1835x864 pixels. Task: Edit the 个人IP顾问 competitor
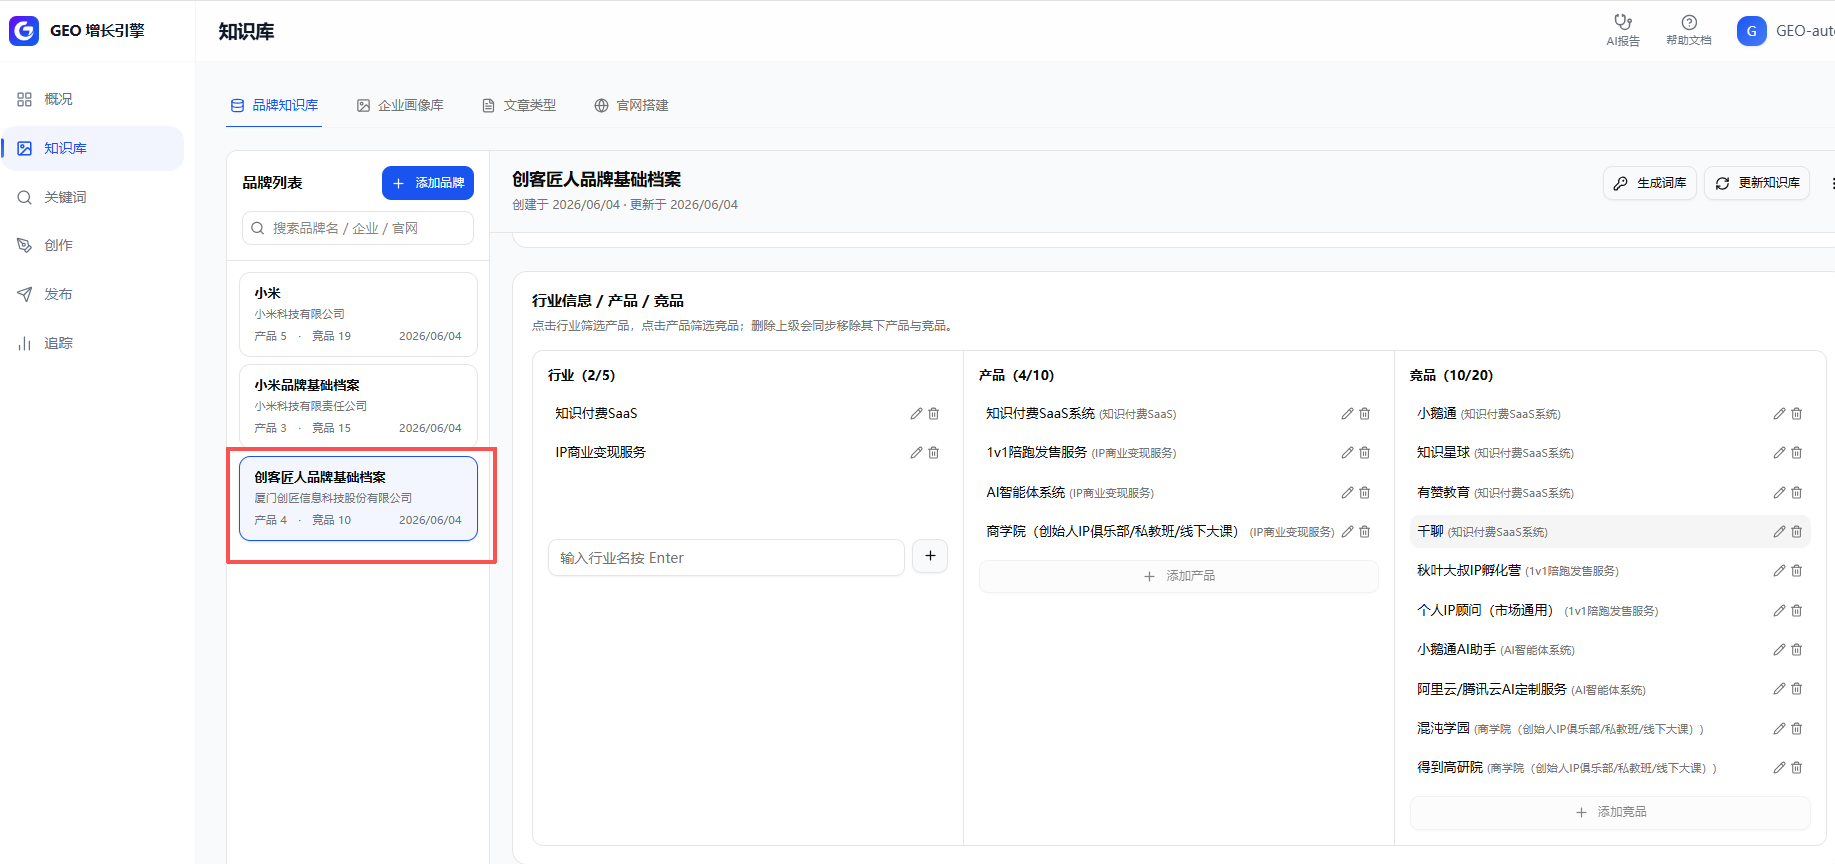coord(1779,611)
